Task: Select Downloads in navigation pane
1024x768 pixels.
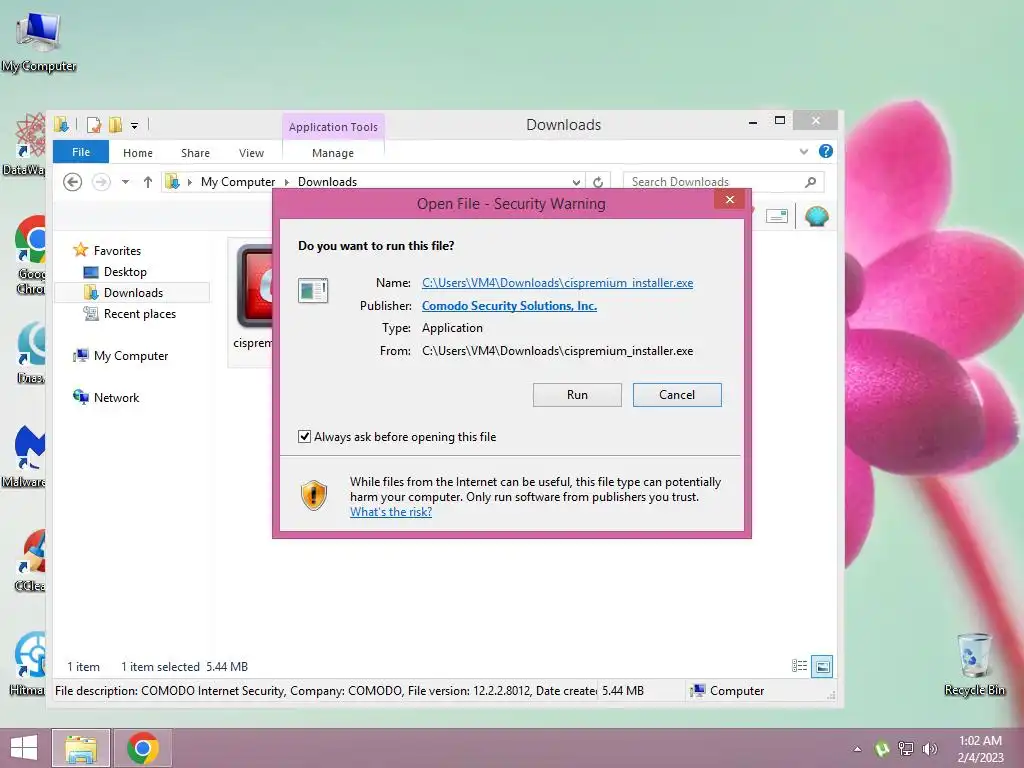Action: coord(133,293)
